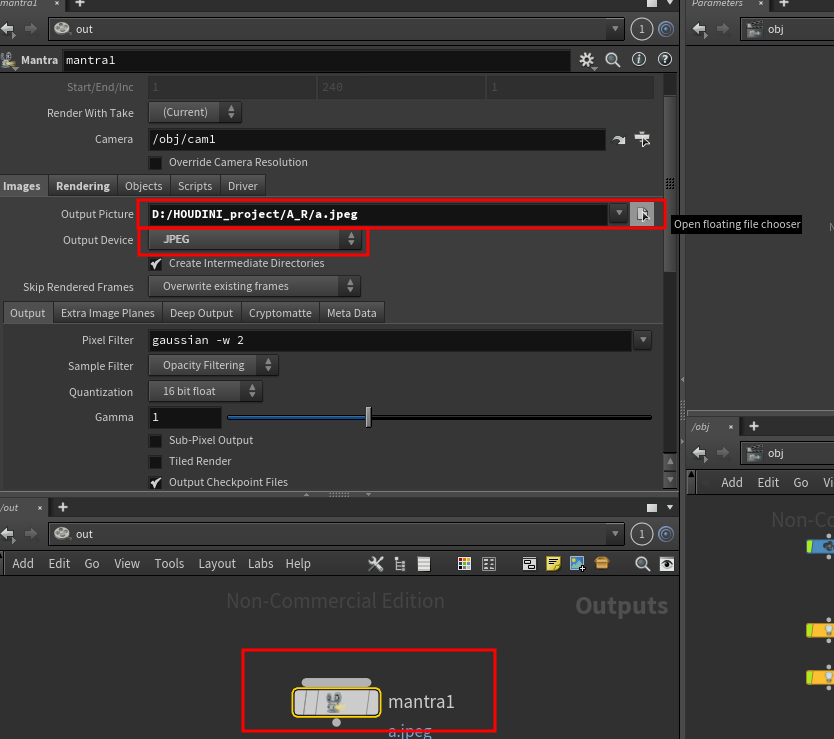Add a background image with the toolbar icon
This screenshot has height=739, width=834.
(x=578, y=564)
